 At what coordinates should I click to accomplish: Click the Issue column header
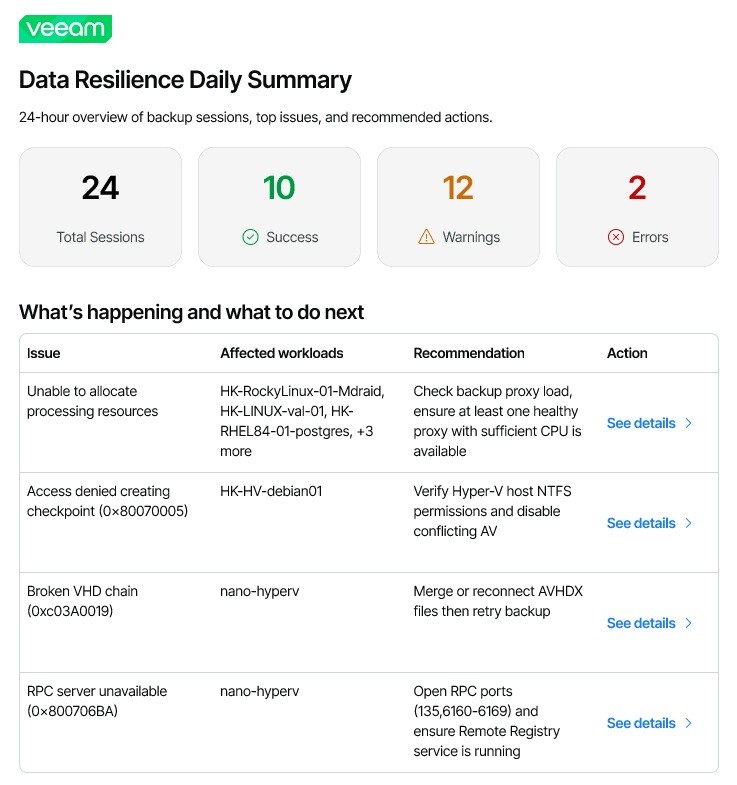44,353
